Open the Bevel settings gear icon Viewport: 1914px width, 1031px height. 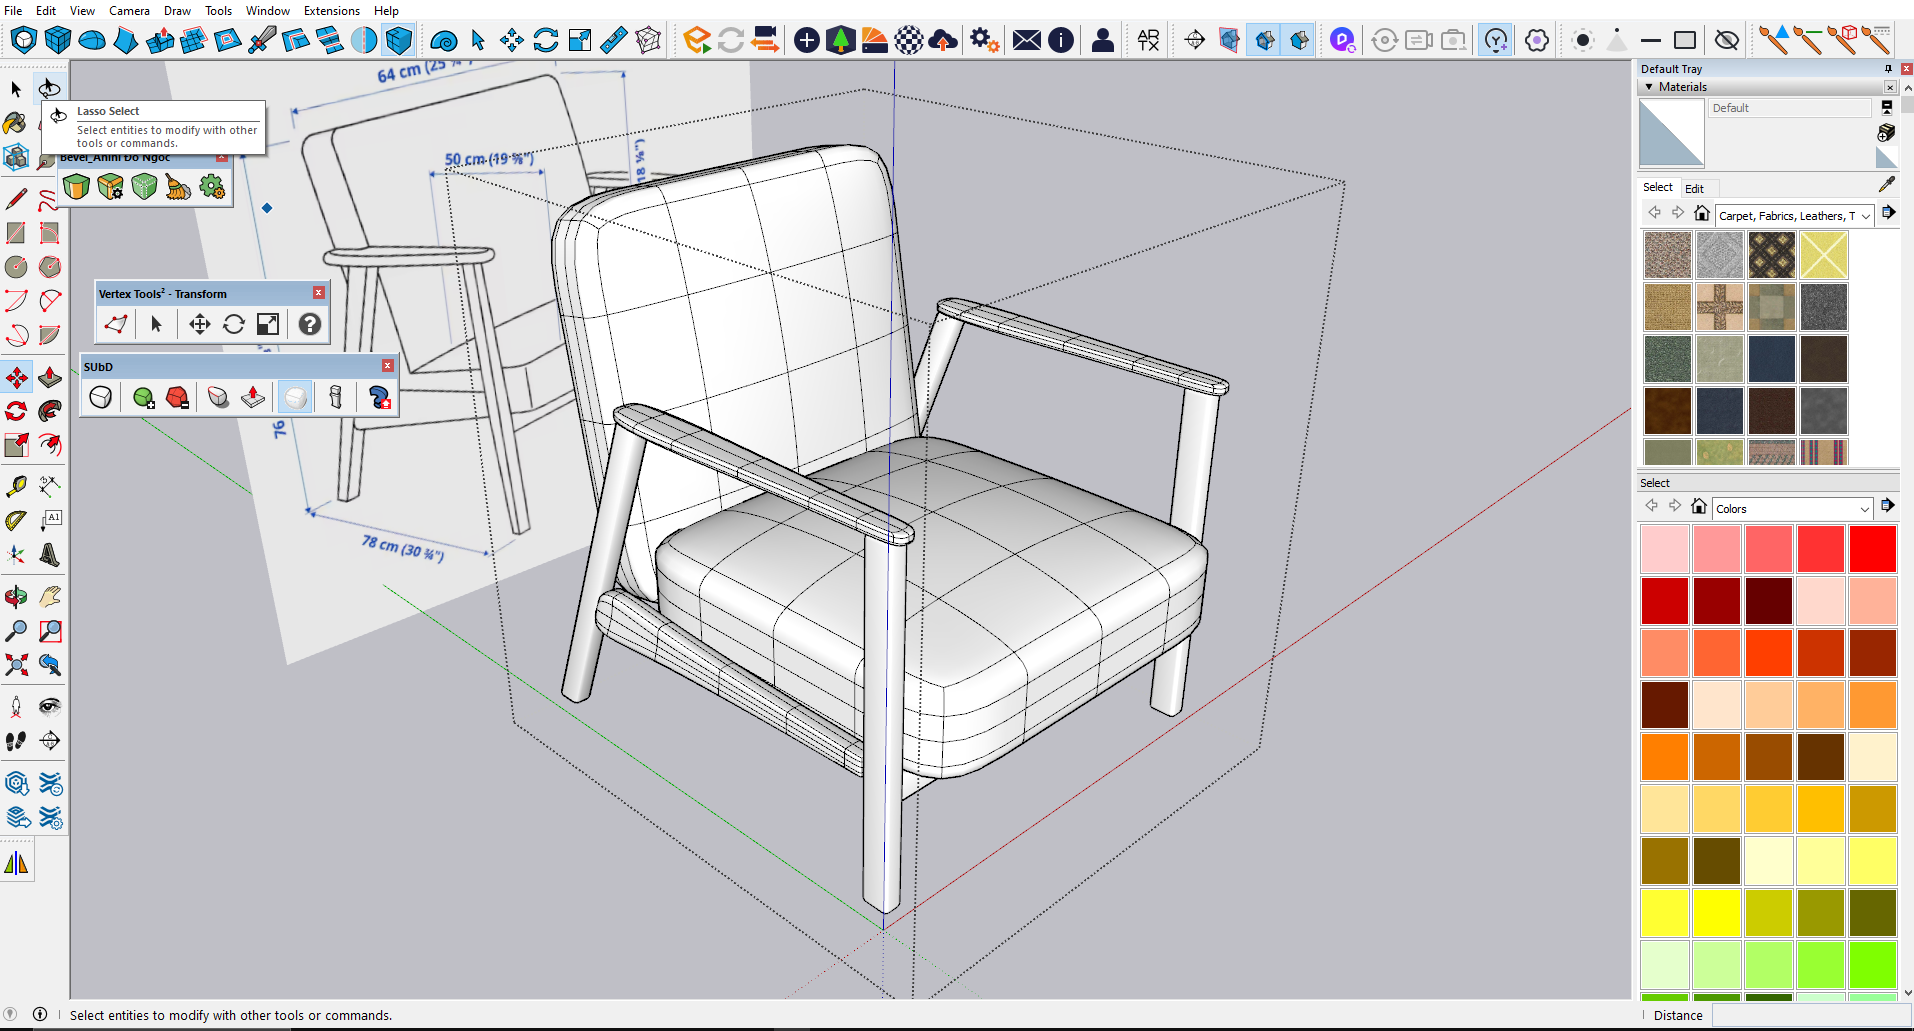coord(212,187)
